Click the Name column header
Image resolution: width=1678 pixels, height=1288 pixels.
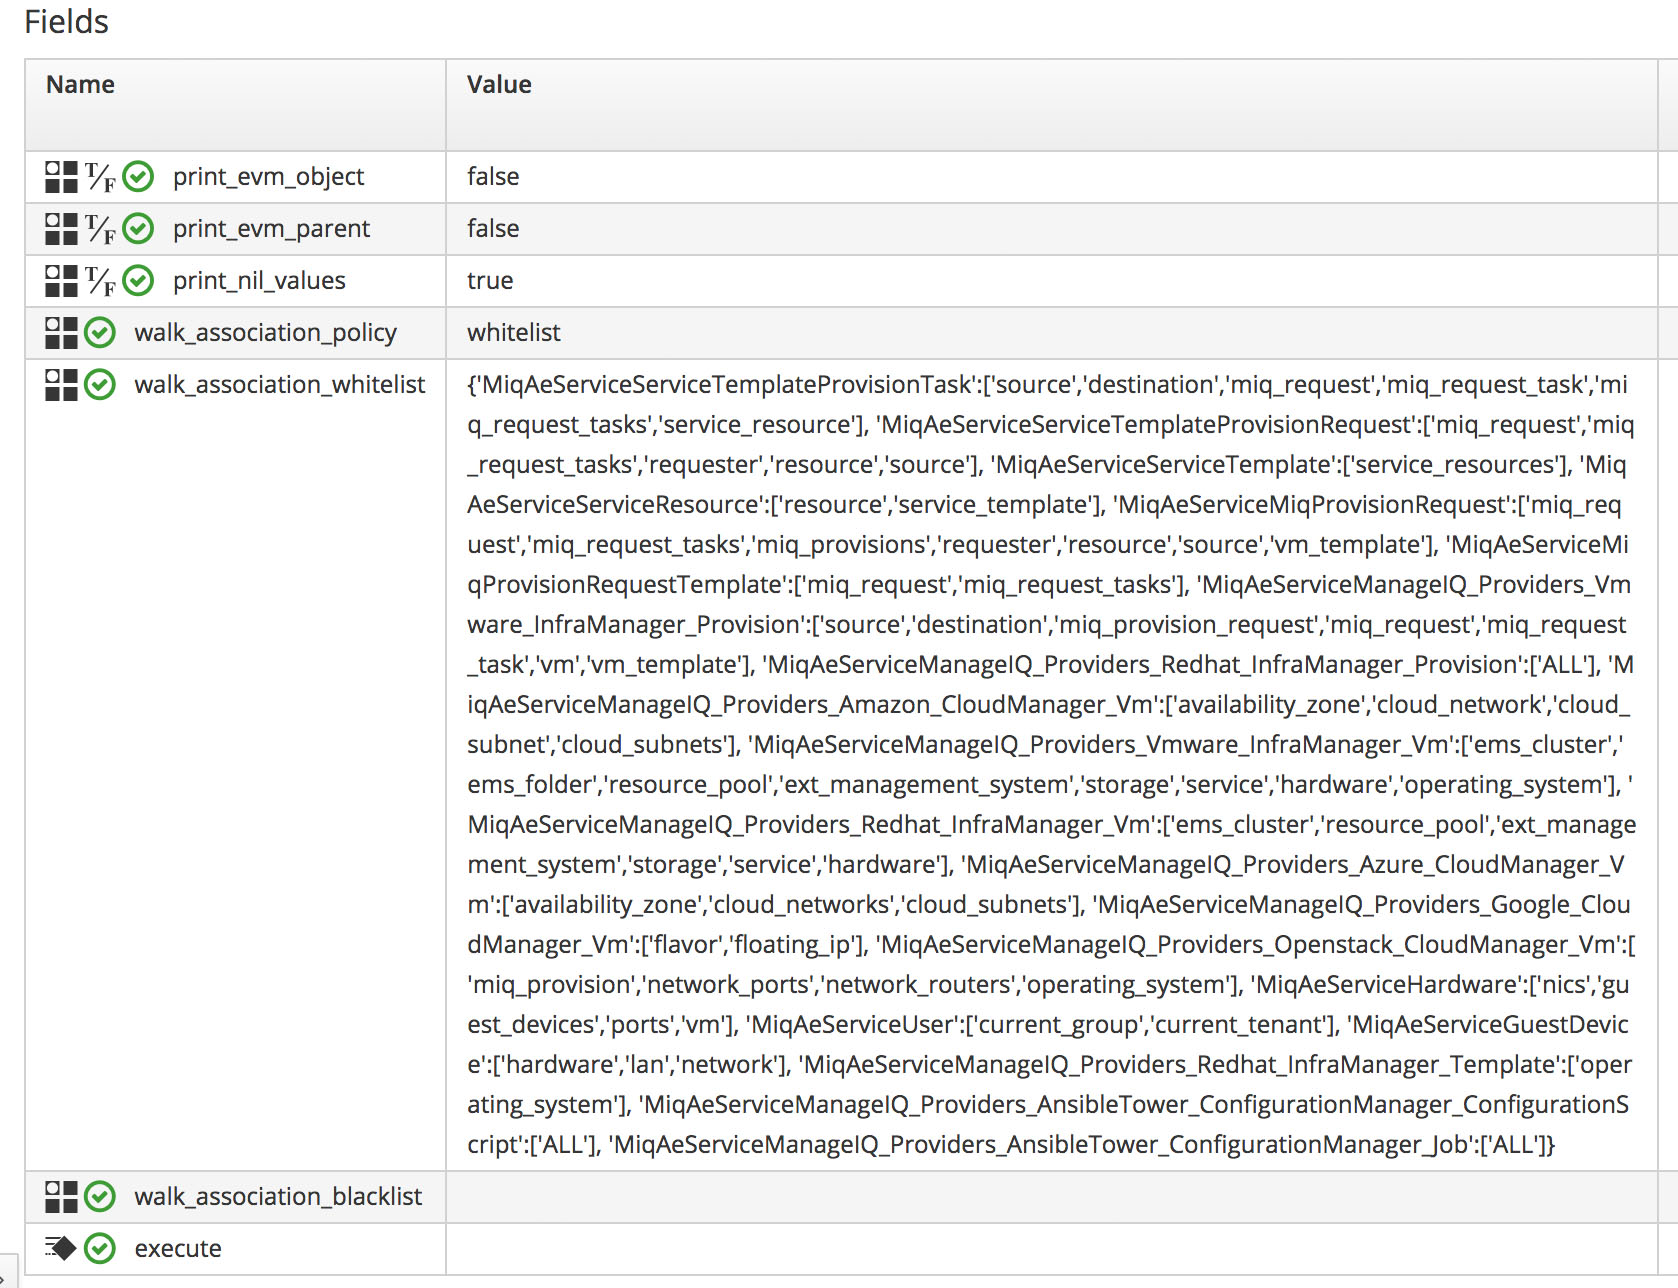(x=80, y=85)
